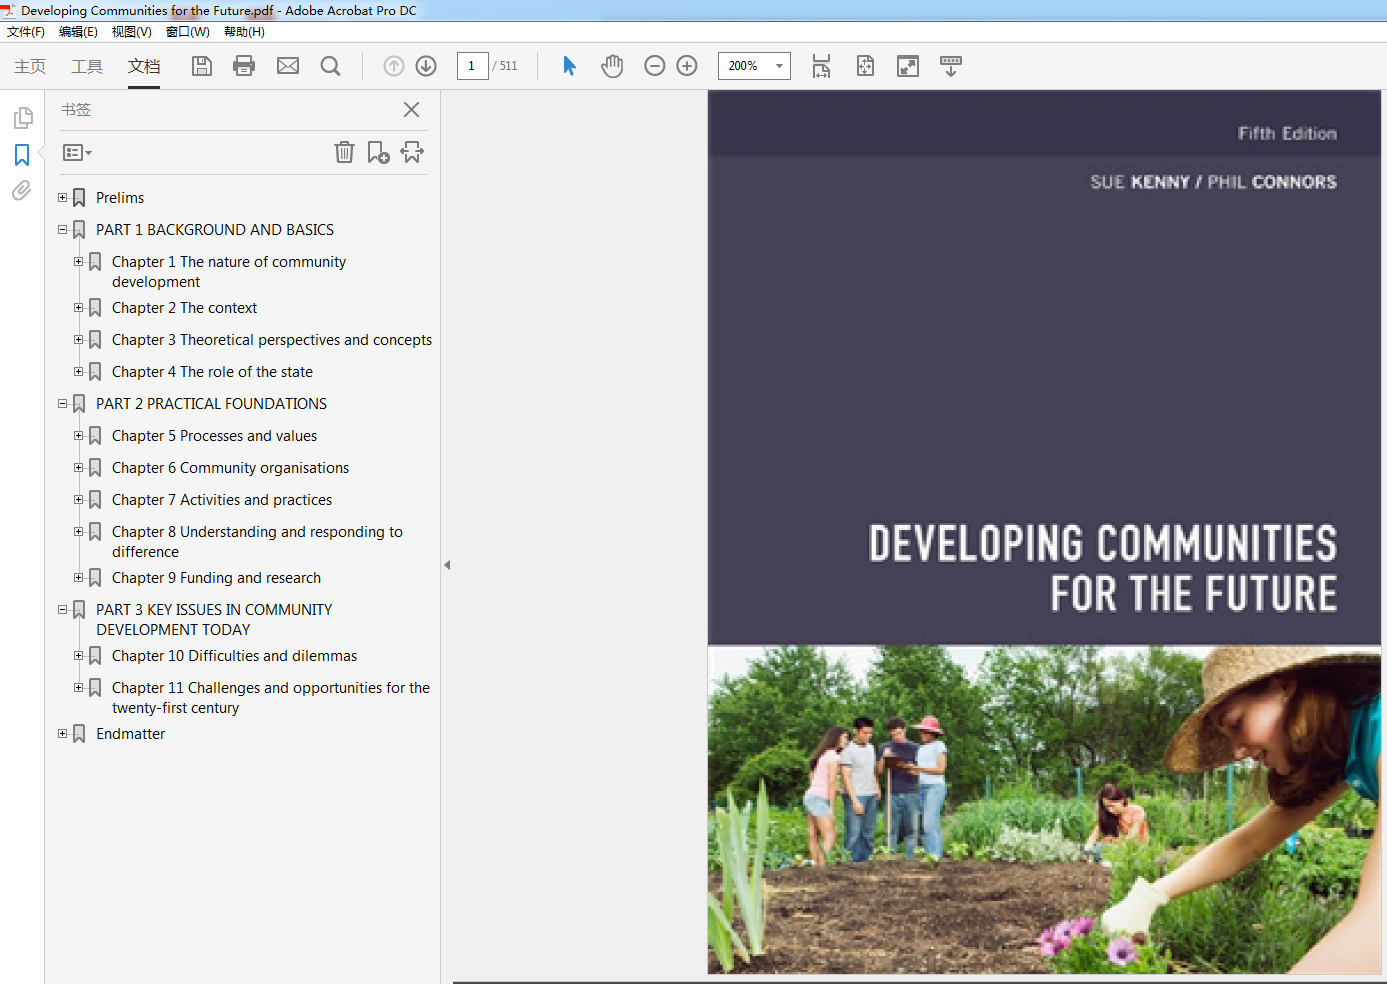Image resolution: width=1387 pixels, height=984 pixels.
Task: Jump to Chapter 6 Community organisations
Action: (230, 468)
